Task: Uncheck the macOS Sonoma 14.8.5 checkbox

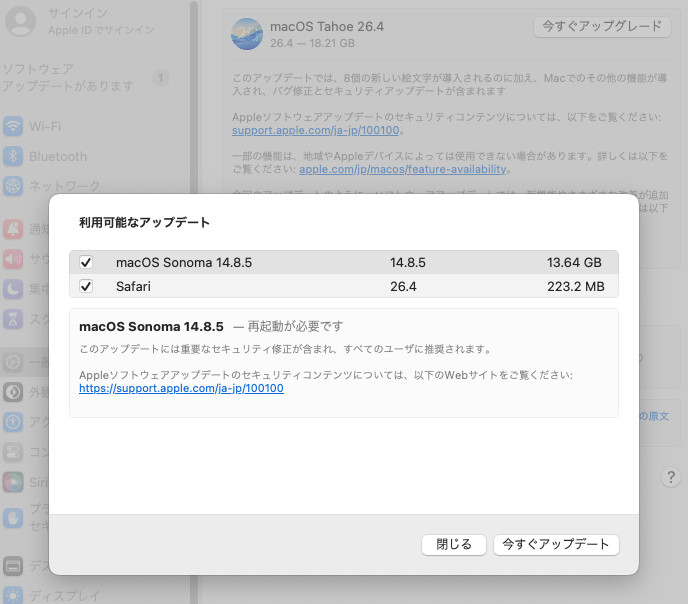Action: 86,262
